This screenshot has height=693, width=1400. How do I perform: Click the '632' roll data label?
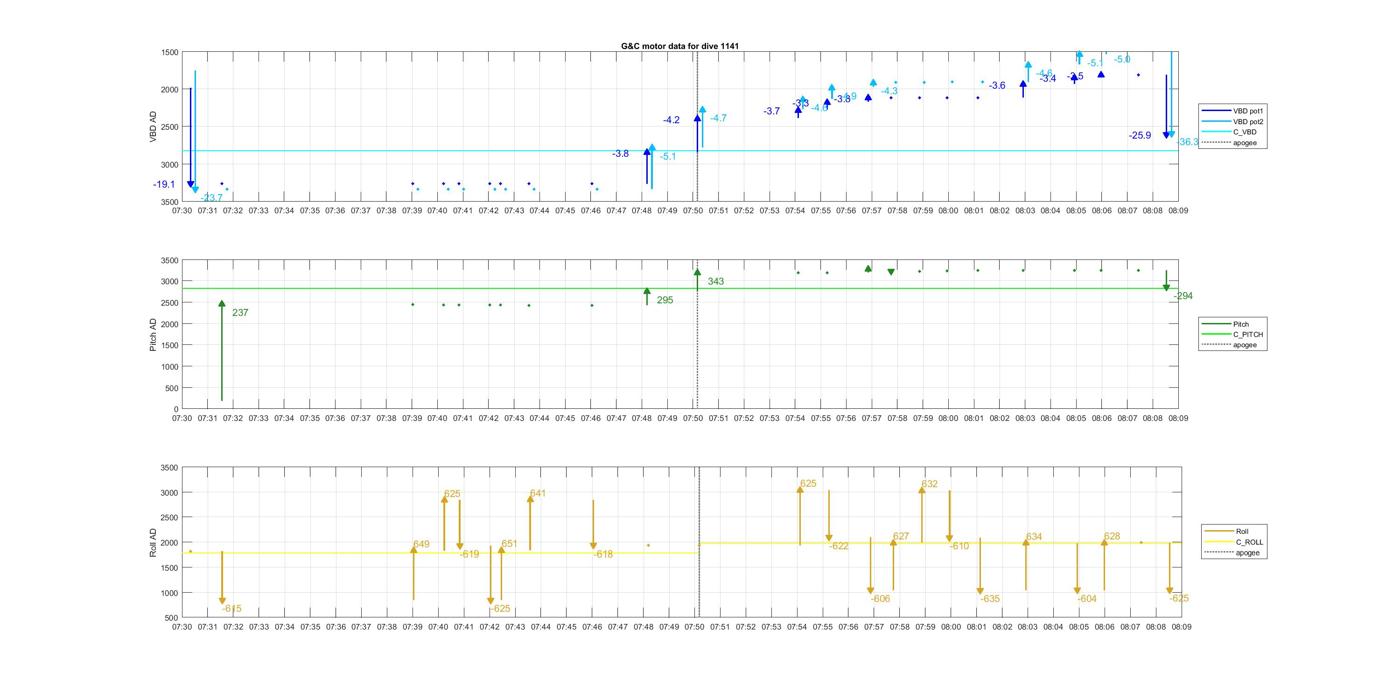click(x=929, y=484)
